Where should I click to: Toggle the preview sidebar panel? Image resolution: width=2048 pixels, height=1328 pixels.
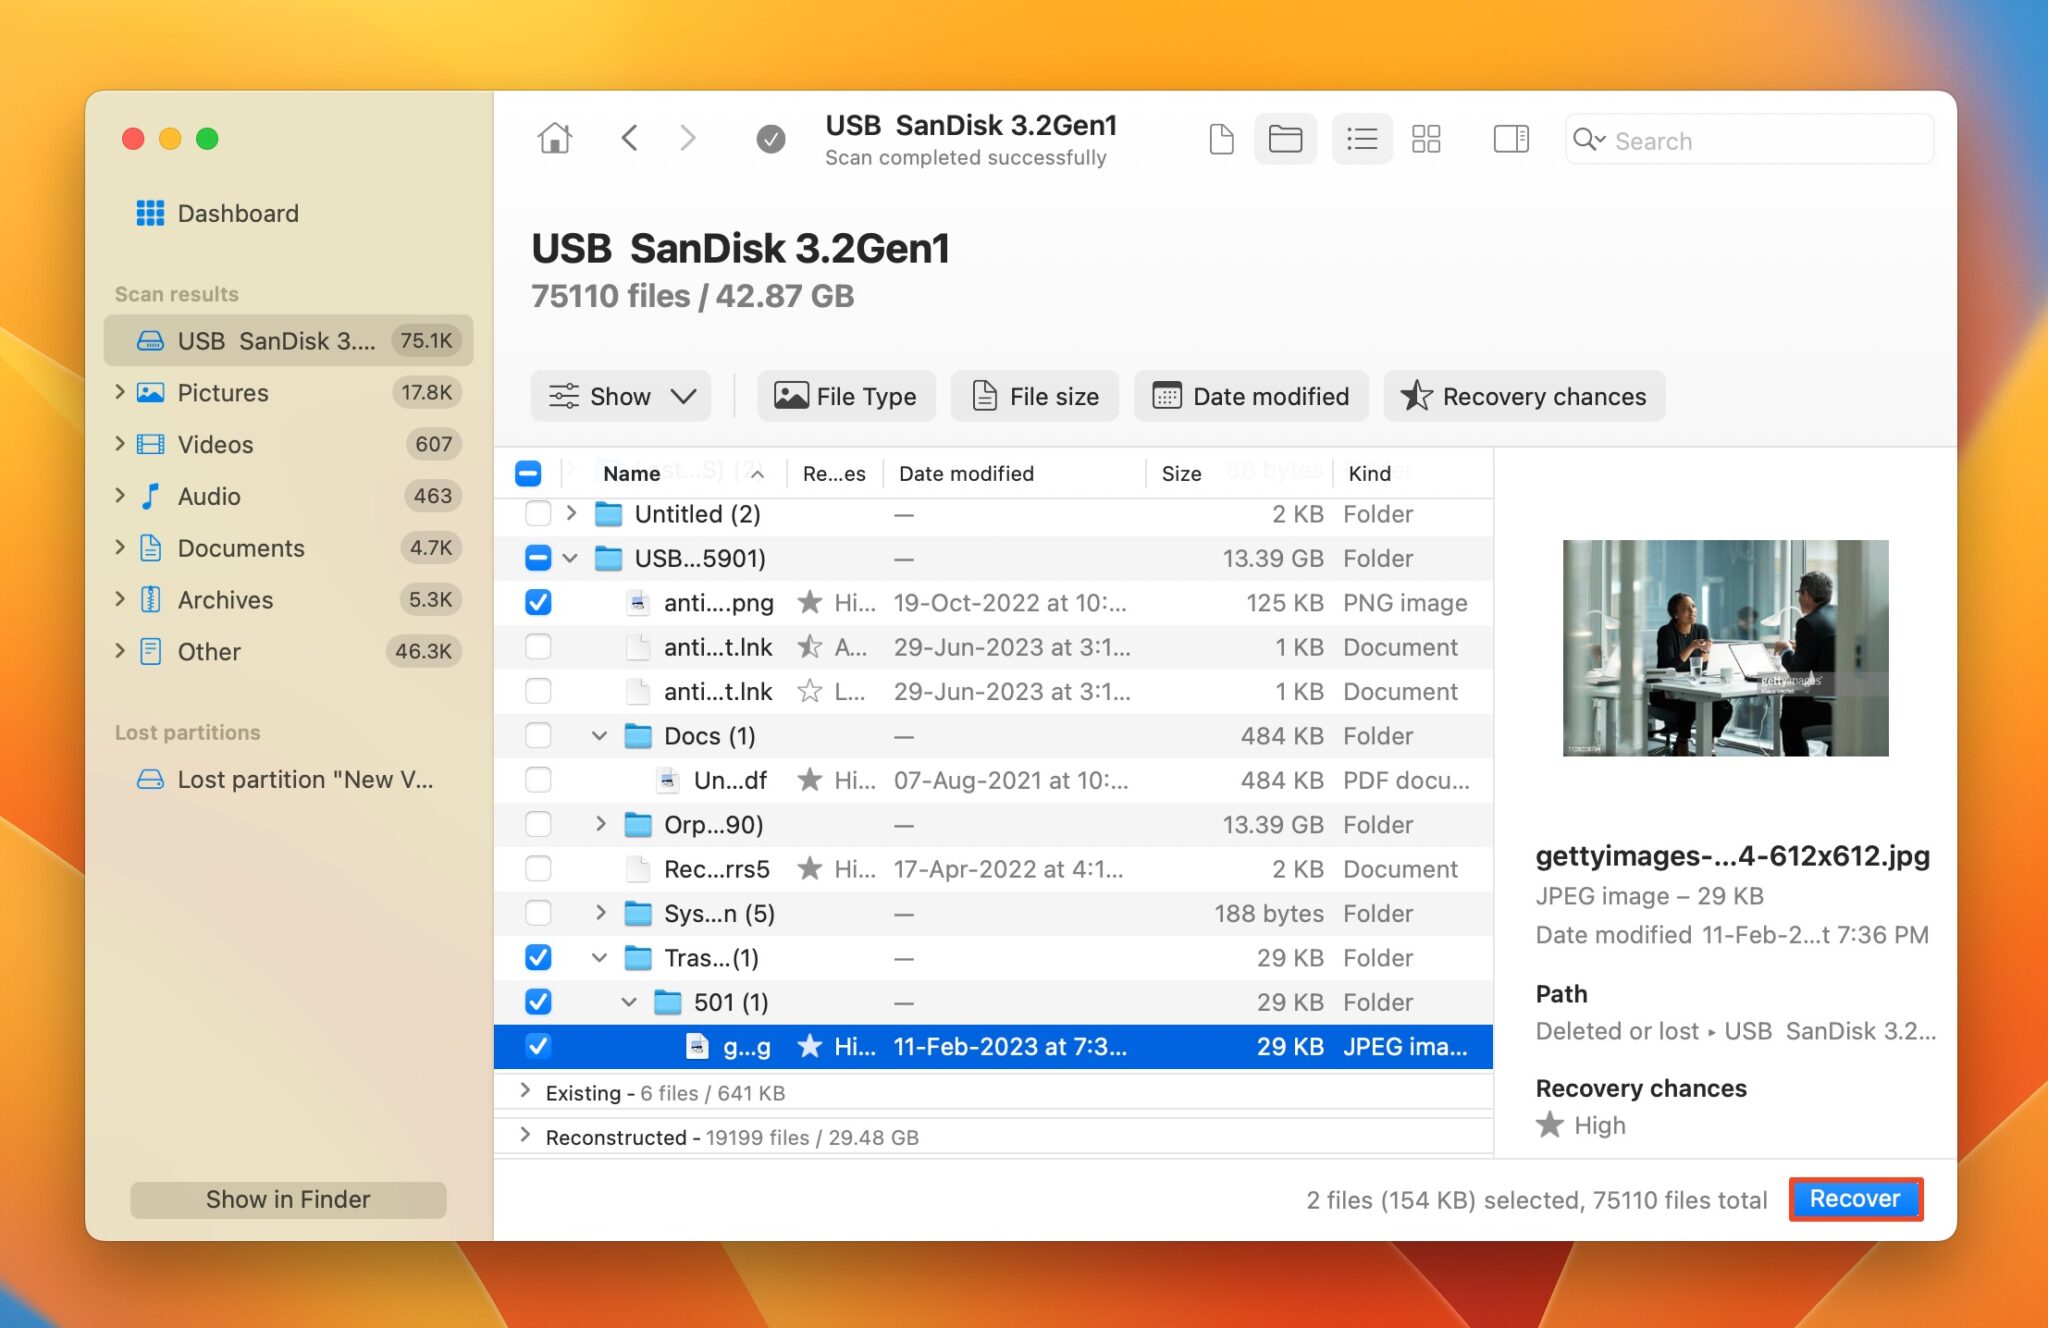pos(1510,139)
